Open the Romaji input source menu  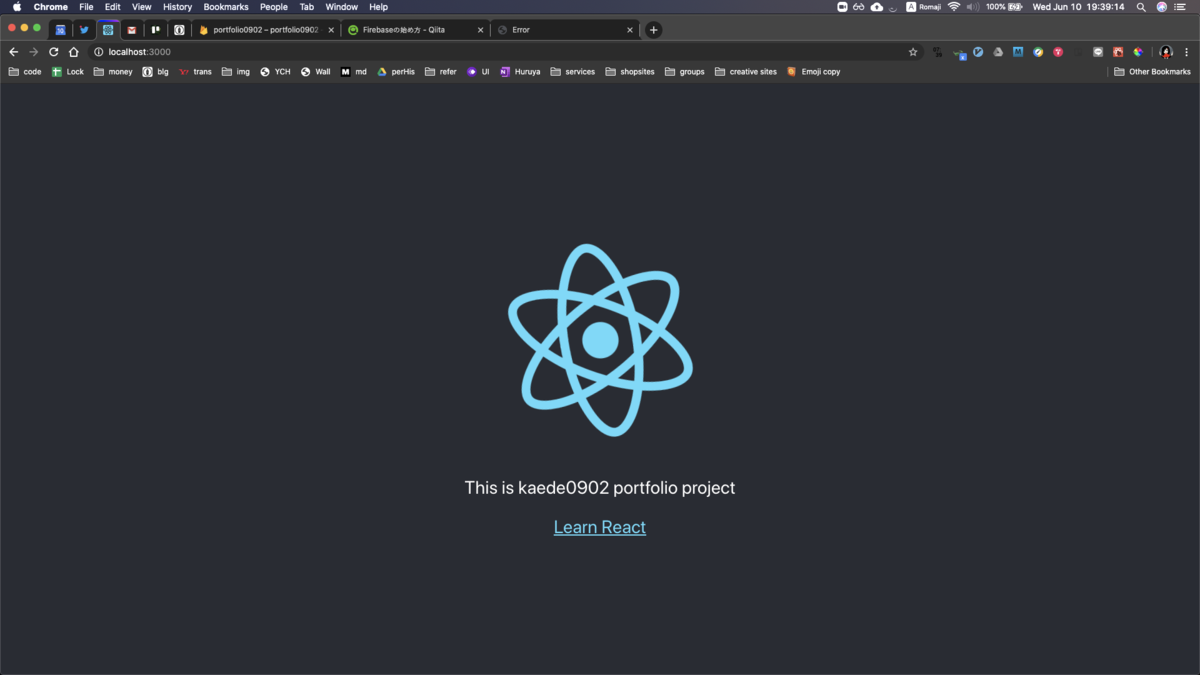[x=924, y=7]
